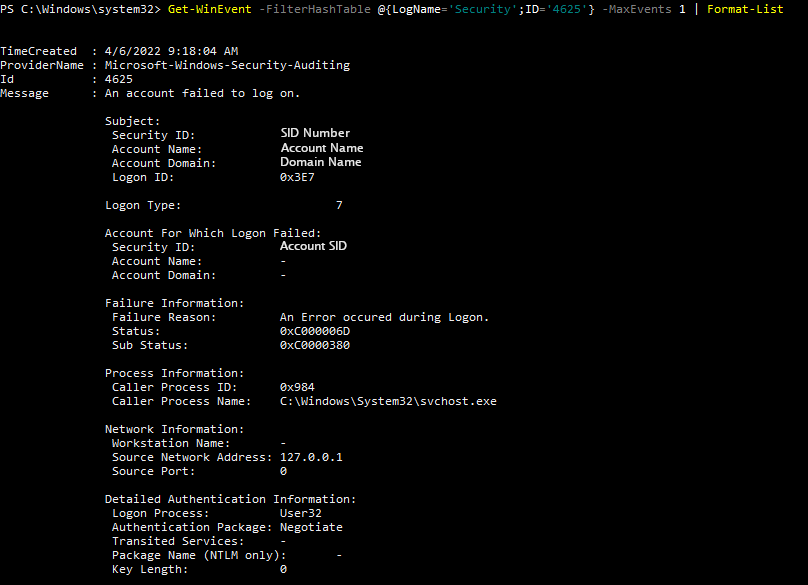Click the Source Port value 0
Viewport: 808px width, 585px height.
(x=283, y=471)
